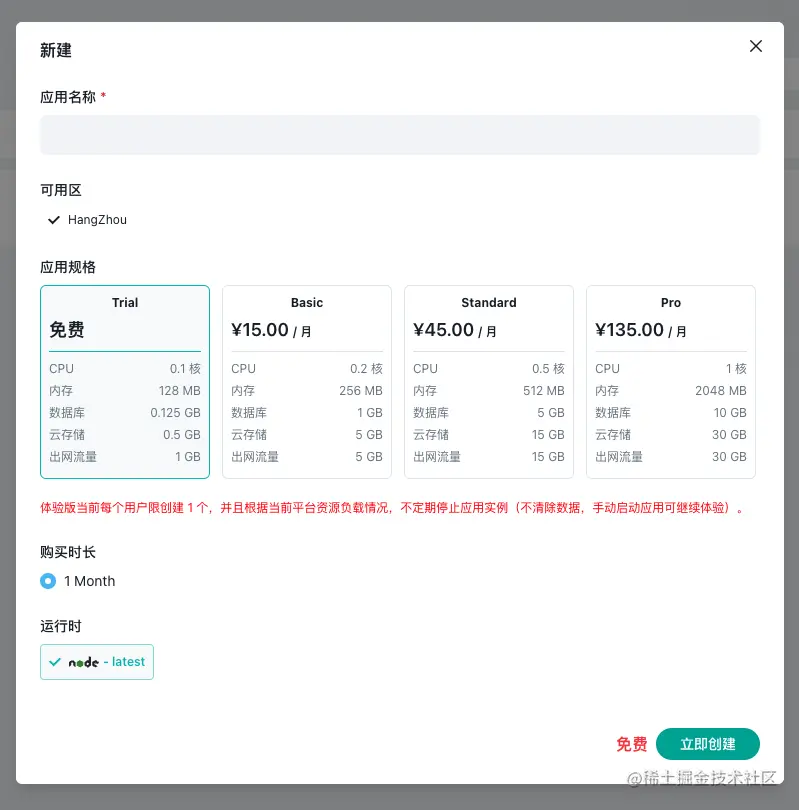Click the Standard plan 5 GB database value
Viewport: 799px width, 810px height.
pyautogui.click(x=551, y=413)
